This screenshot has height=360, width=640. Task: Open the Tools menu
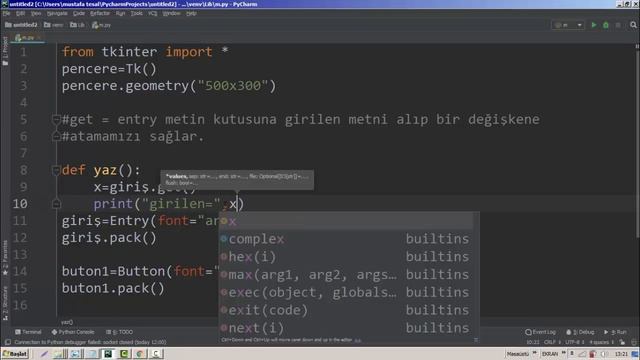pos(136,13)
